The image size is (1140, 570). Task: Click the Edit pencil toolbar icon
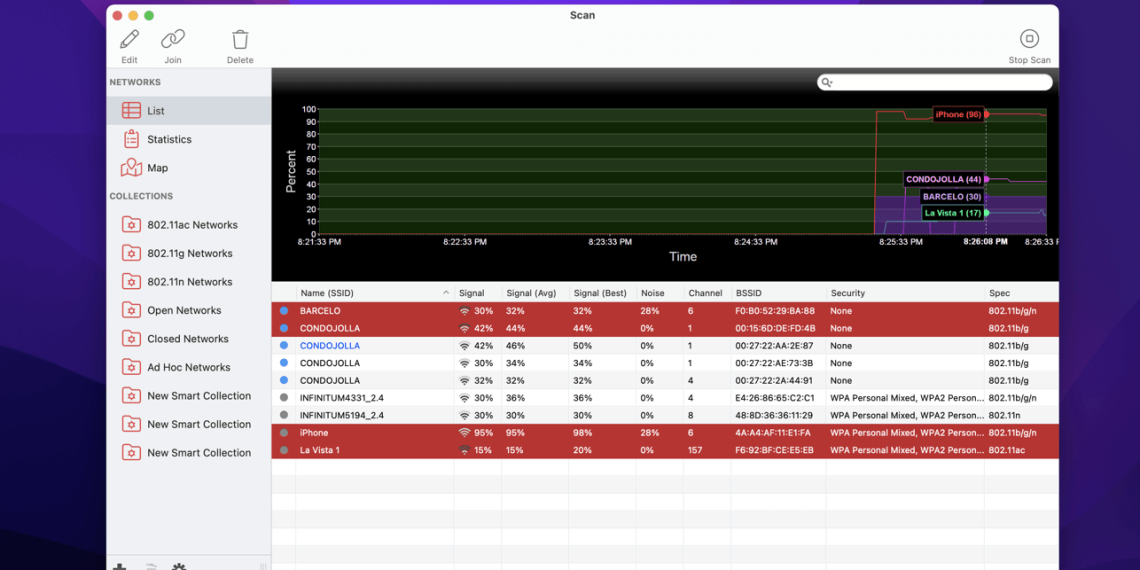(129, 39)
